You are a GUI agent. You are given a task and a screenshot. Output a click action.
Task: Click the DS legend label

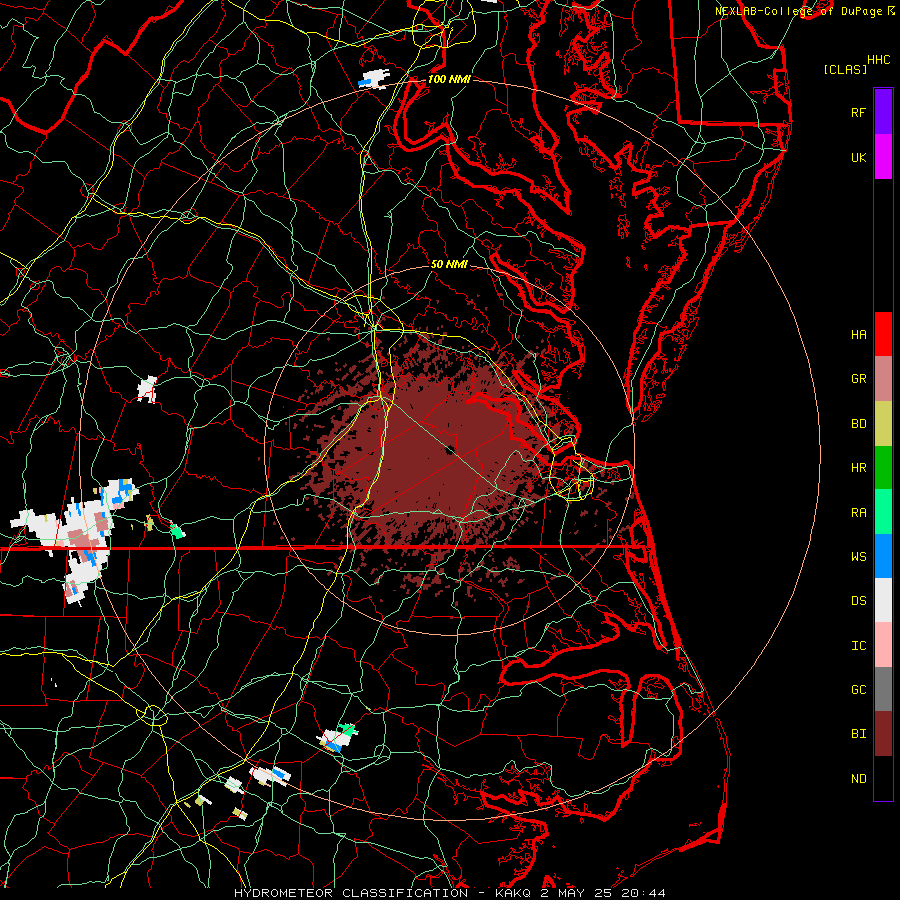tap(858, 601)
